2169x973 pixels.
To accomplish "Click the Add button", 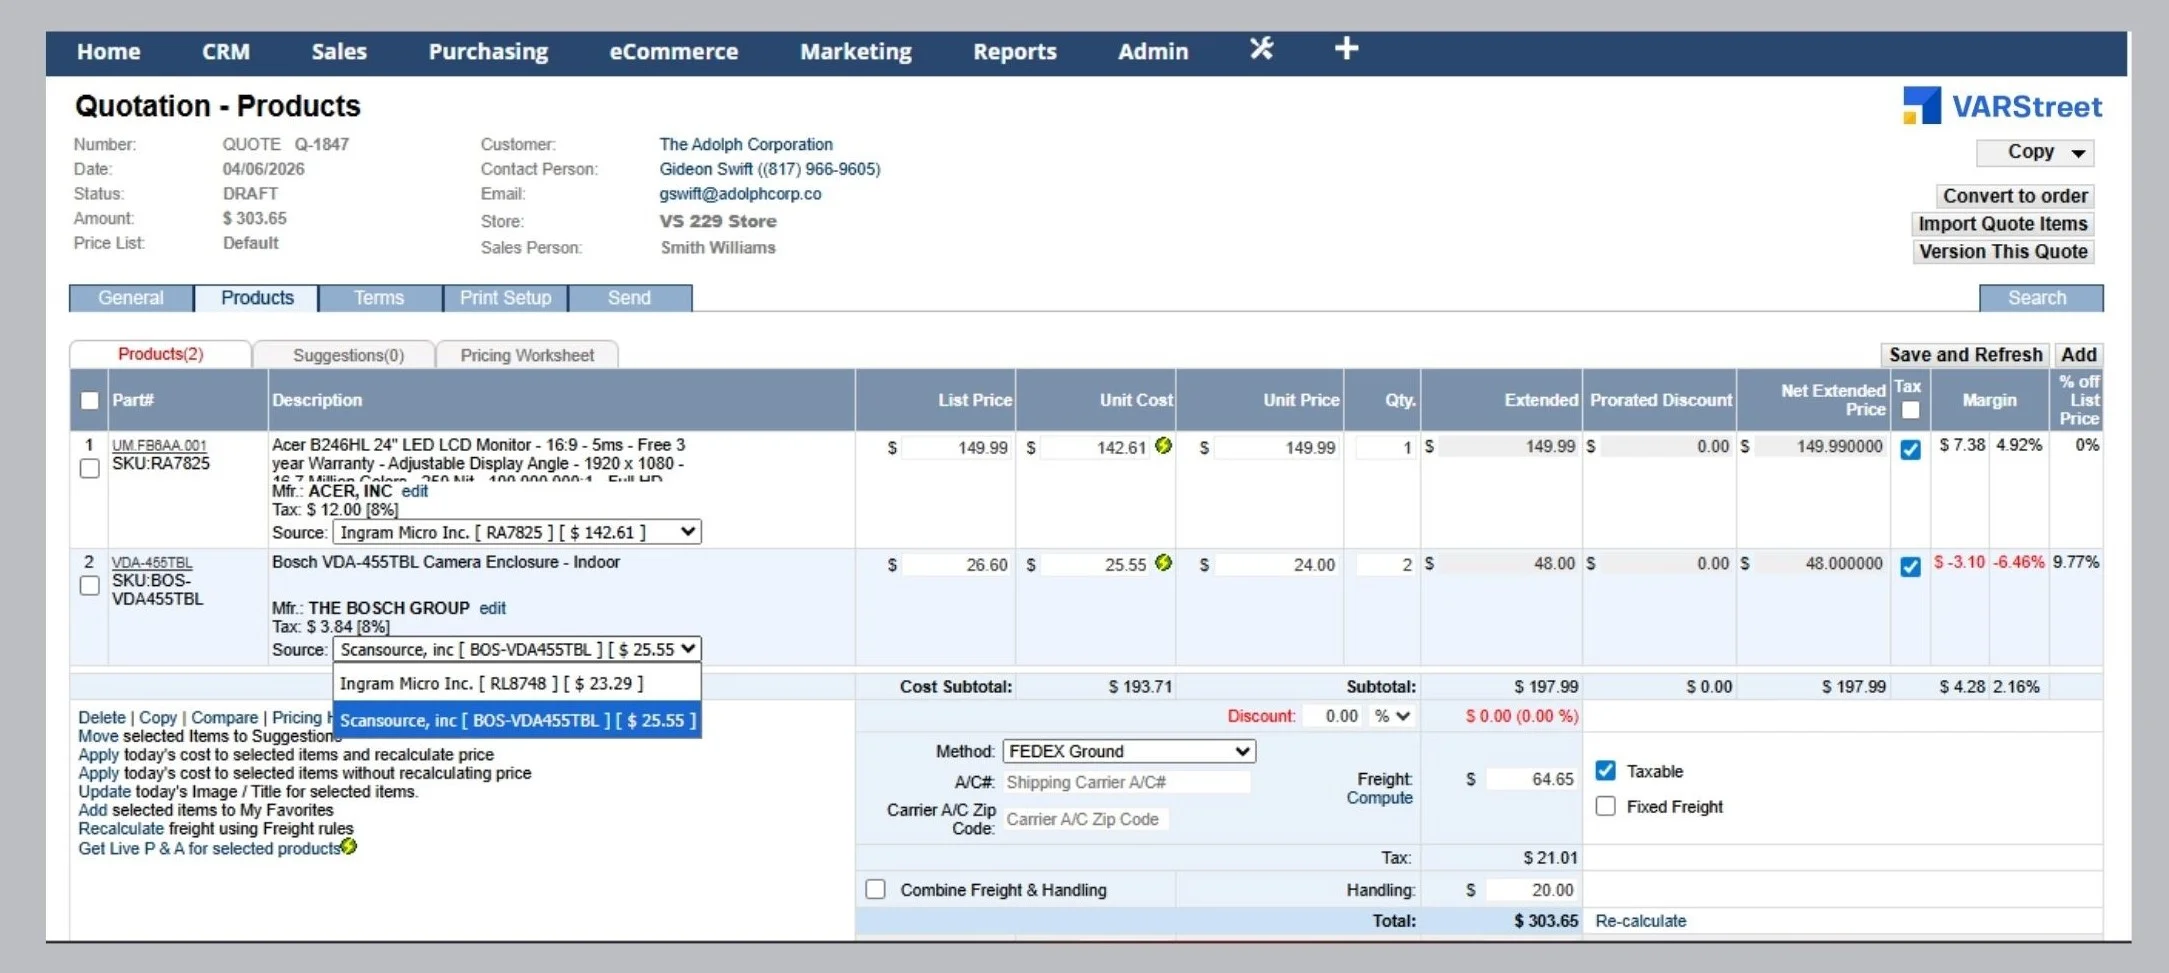I will pyautogui.click(x=2078, y=355).
